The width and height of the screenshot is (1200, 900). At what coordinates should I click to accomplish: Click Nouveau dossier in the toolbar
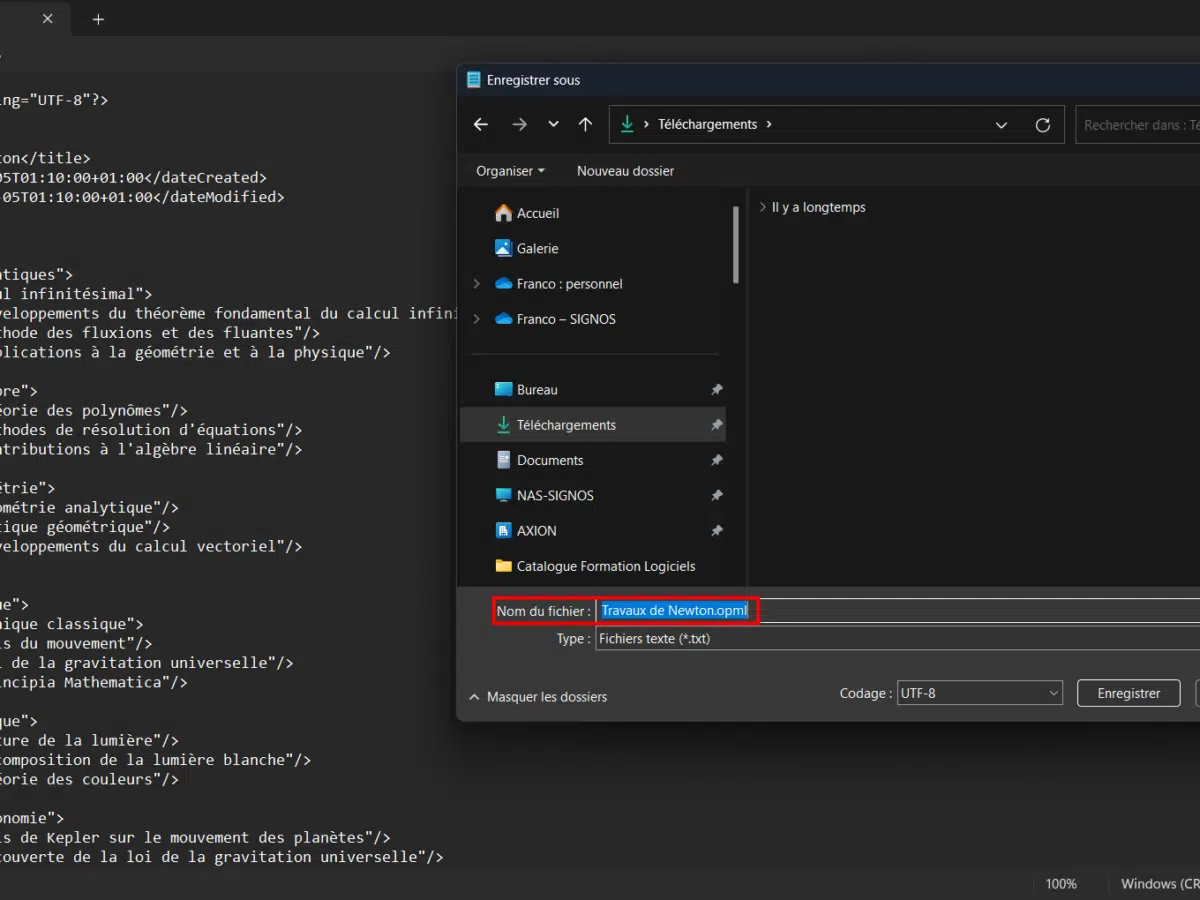625,171
